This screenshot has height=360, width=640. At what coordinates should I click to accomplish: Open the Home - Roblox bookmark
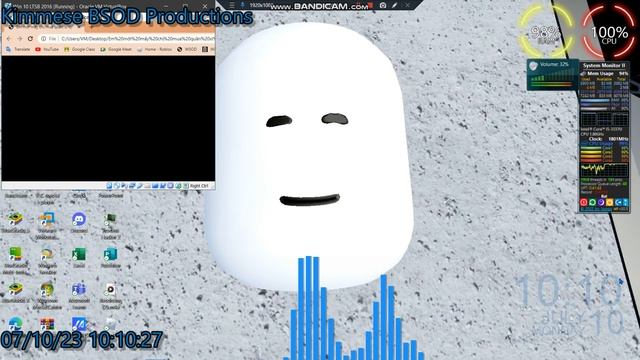coord(154,49)
